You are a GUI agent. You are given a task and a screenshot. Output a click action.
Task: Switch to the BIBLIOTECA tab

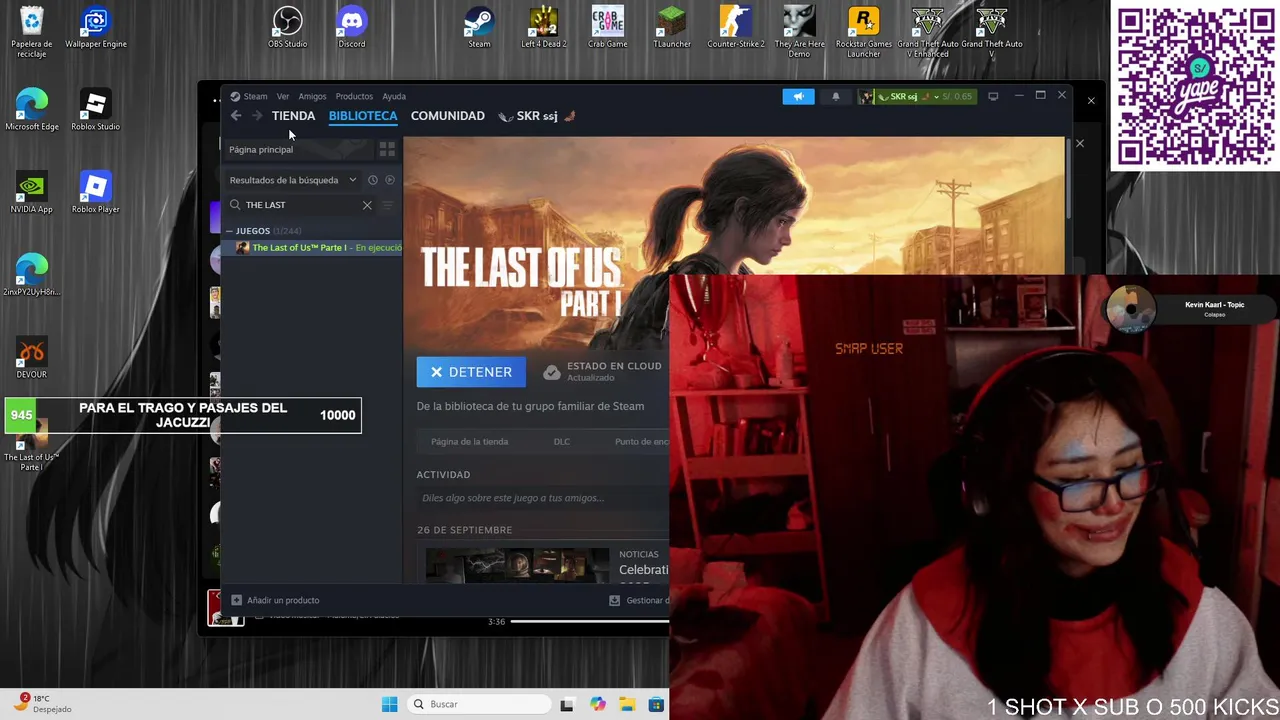(x=363, y=116)
